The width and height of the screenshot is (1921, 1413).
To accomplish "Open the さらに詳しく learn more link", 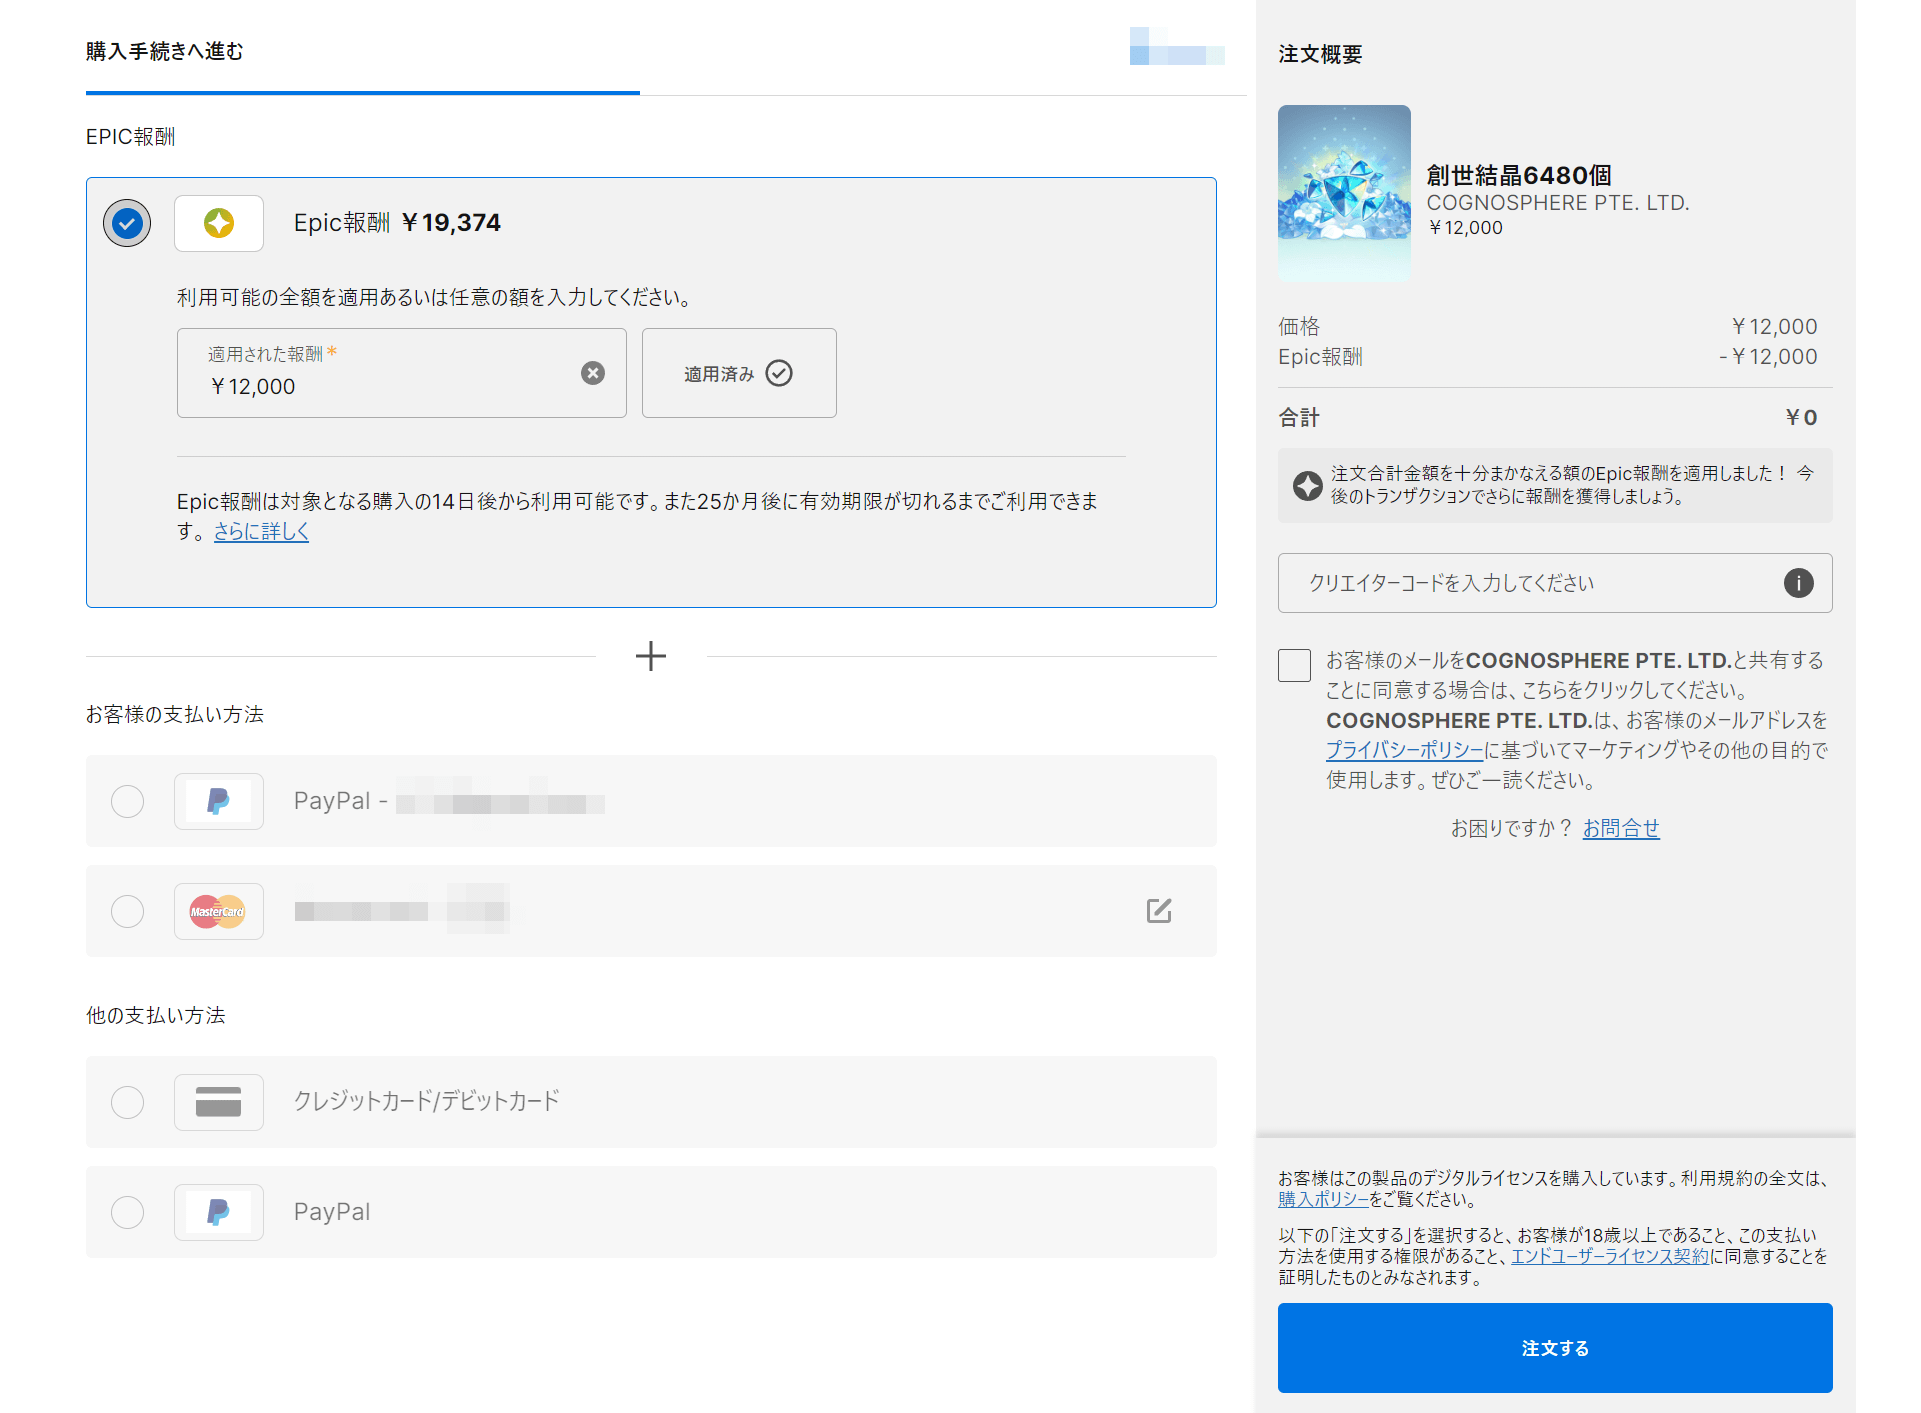I will pyautogui.click(x=261, y=531).
